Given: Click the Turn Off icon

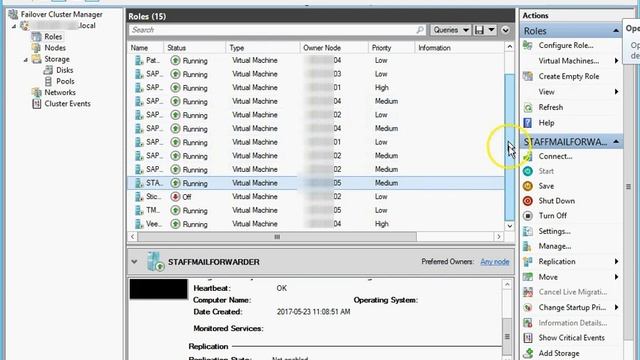Looking at the screenshot, I should pyautogui.click(x=528, y=216).
